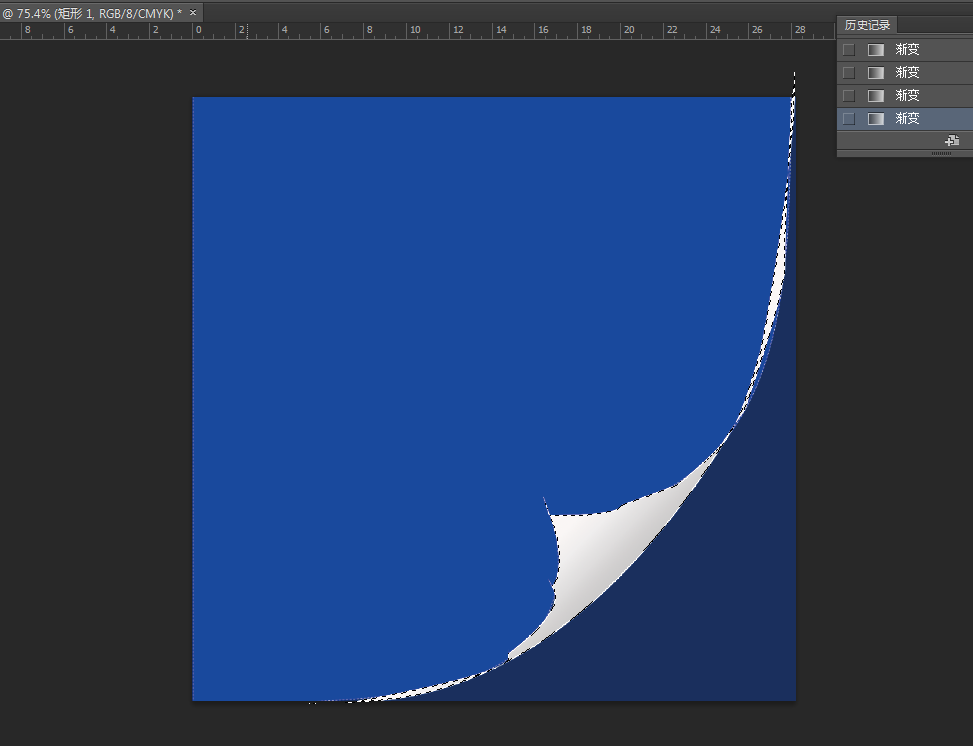
Task: Set history brush source on first 渐变 state
Action: click(x=849, y=49)
